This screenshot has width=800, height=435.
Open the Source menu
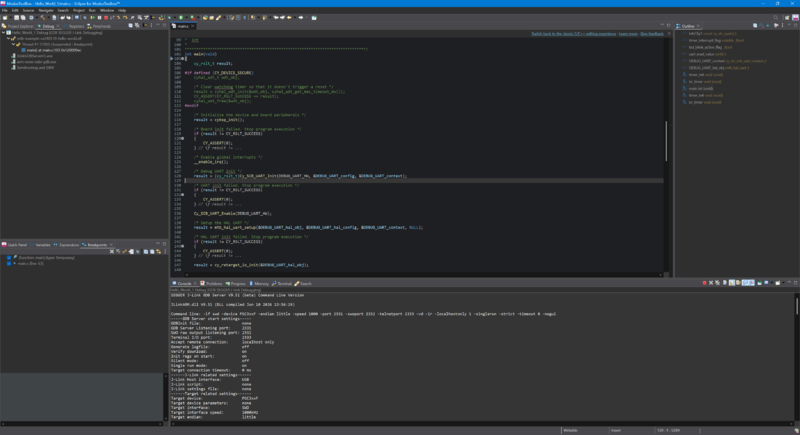click(29, 10)
